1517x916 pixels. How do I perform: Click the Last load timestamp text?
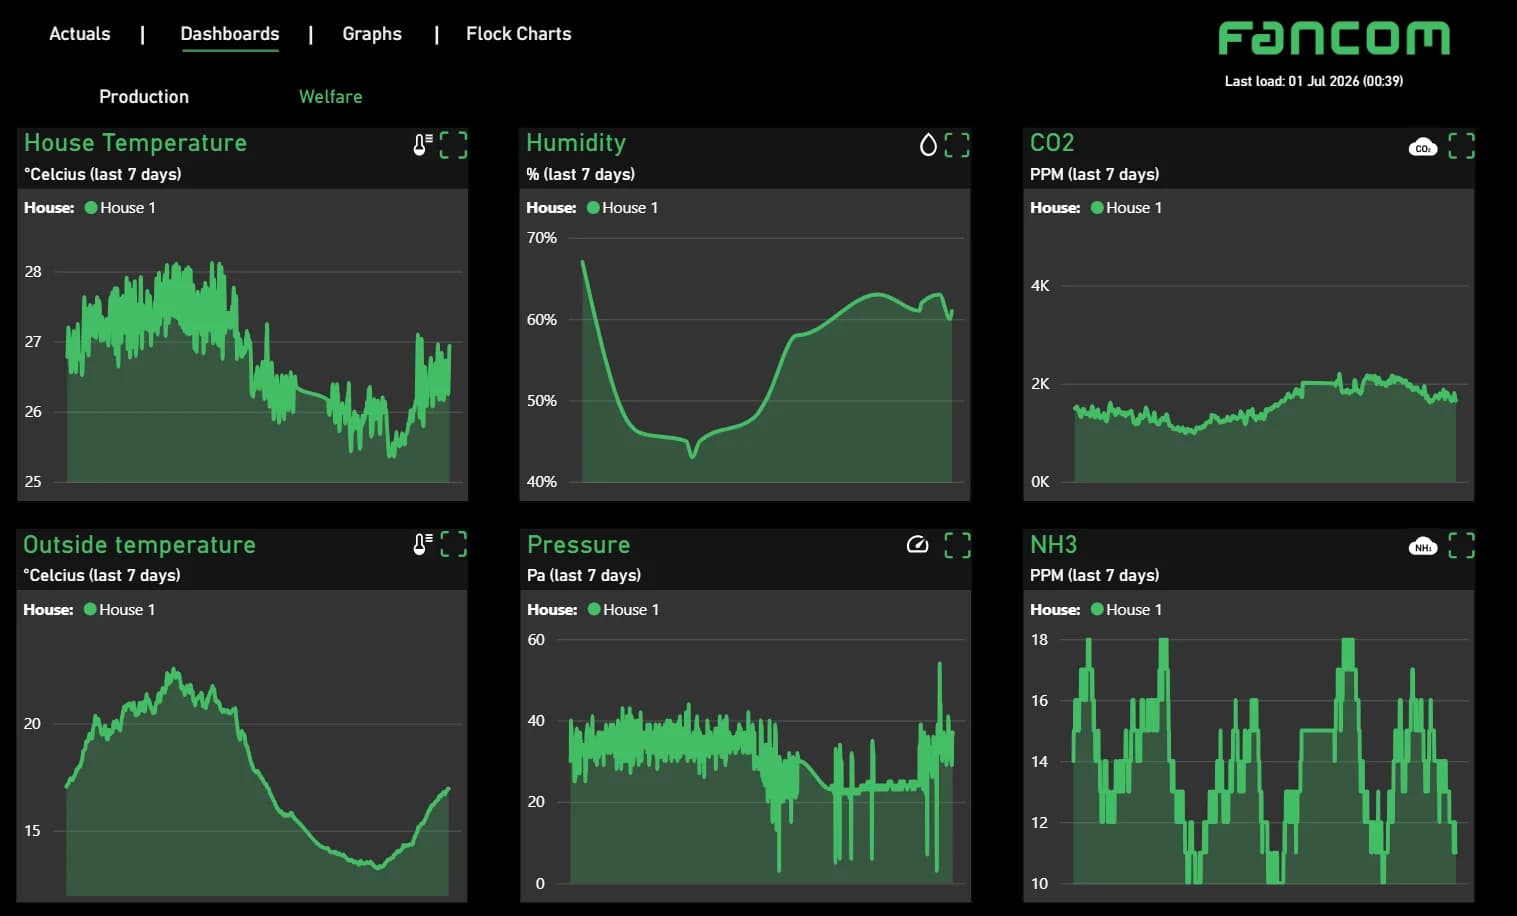point(1314,81)
